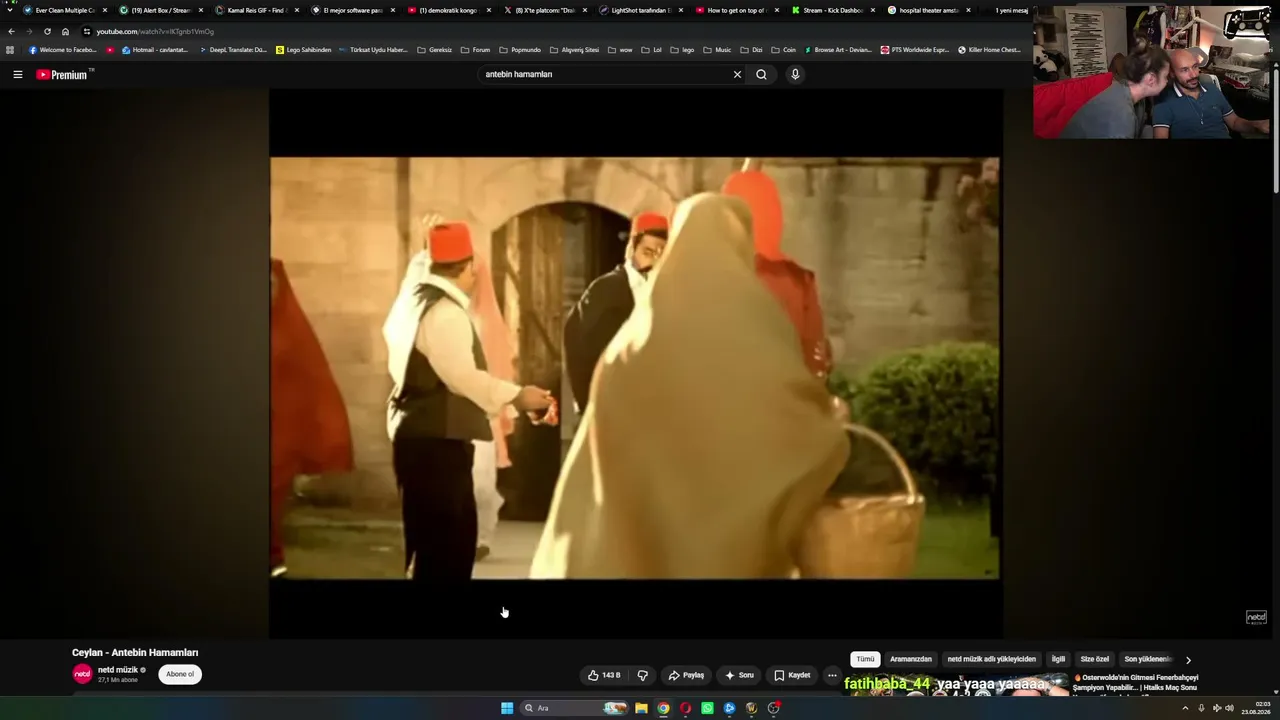Close the 'Kamal Reis GIF' tab
Screen dimensions: 1280x720
297,10
